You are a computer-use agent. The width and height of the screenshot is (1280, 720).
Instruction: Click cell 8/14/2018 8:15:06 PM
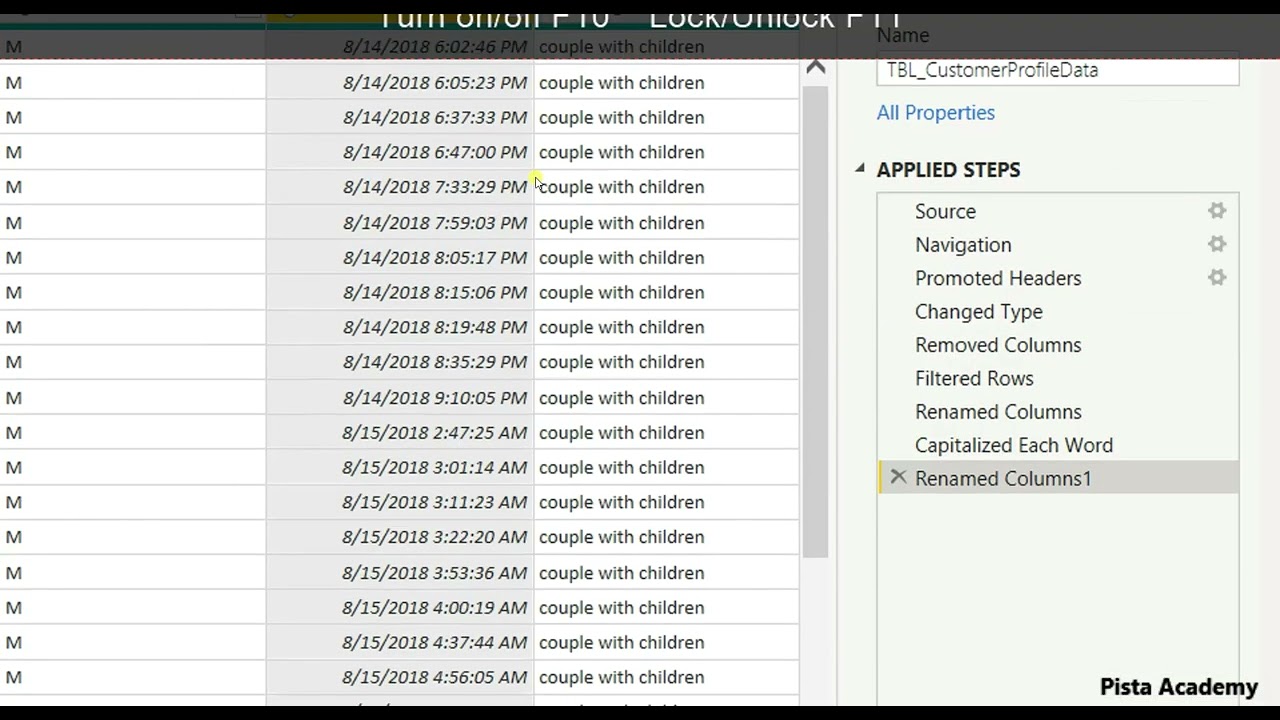pos(400,292)
